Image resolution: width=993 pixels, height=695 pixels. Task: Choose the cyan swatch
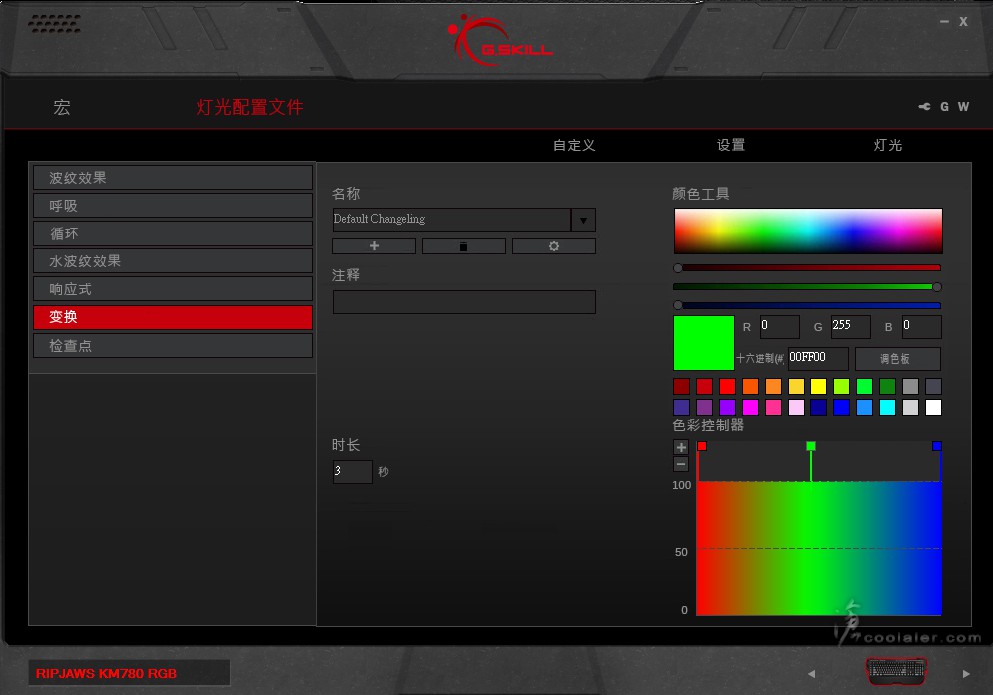[x=887, y=407]
